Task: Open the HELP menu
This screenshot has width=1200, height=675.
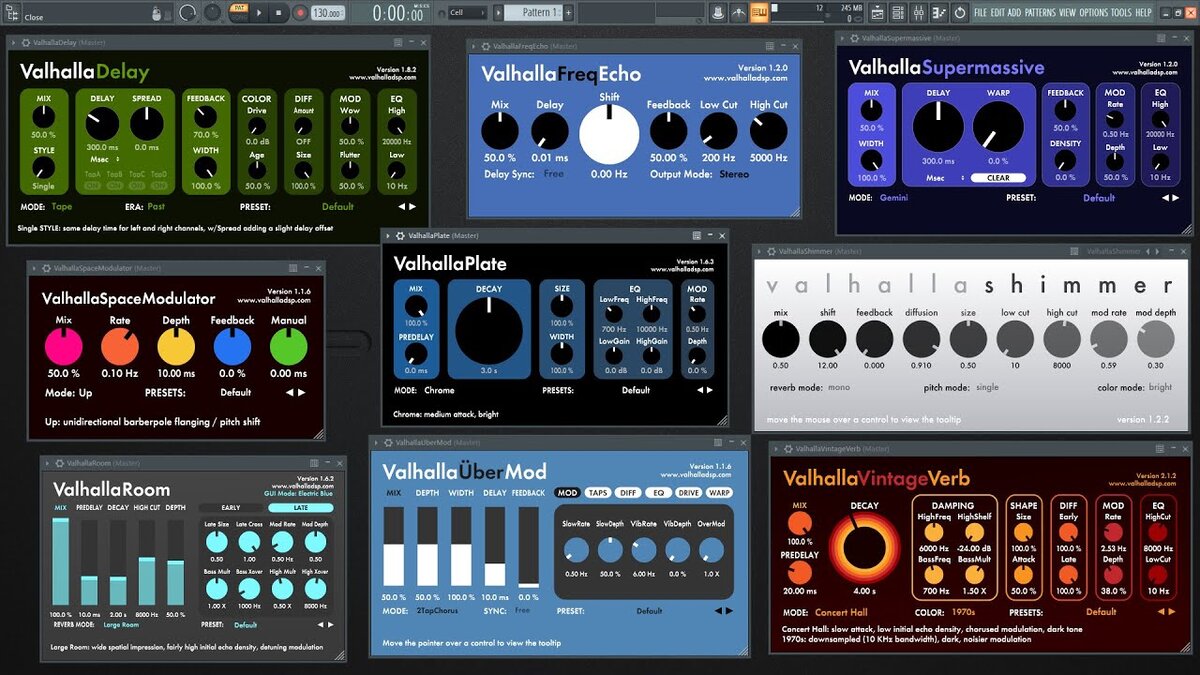Action: tap(1143, 12)
